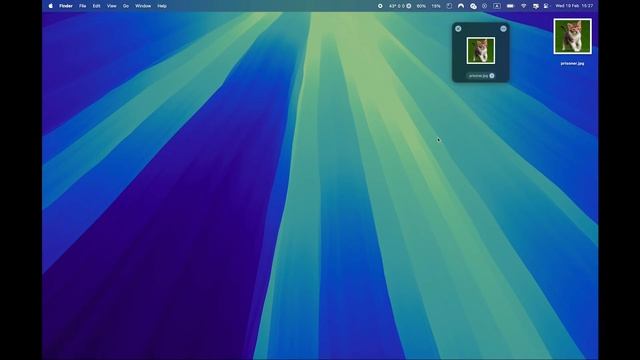
Task: Click the prisoner.jpg file name on desktop
Action: 572,64
